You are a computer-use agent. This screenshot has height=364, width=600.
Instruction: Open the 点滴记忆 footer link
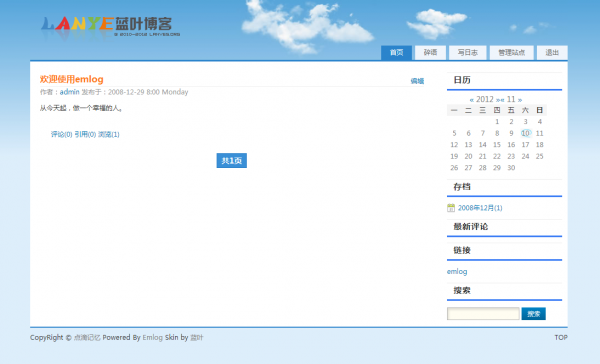click(87, 338)
